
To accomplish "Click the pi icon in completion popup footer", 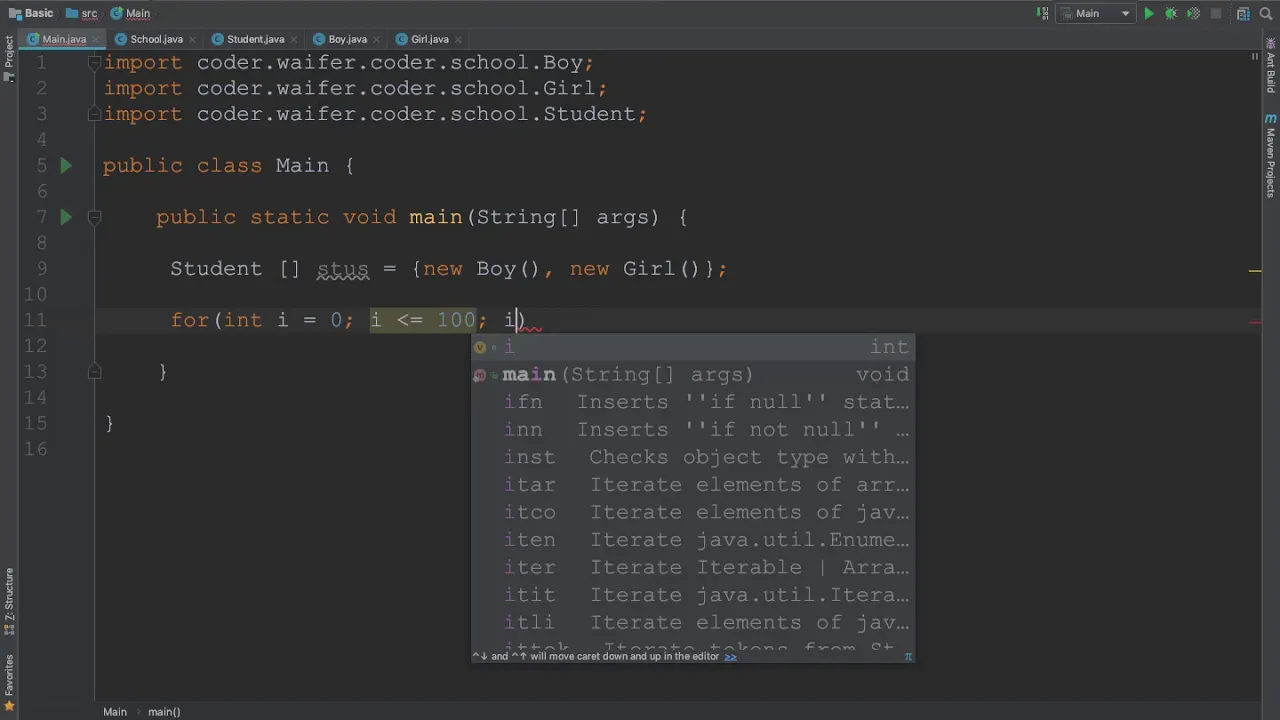I will [908, 656].
